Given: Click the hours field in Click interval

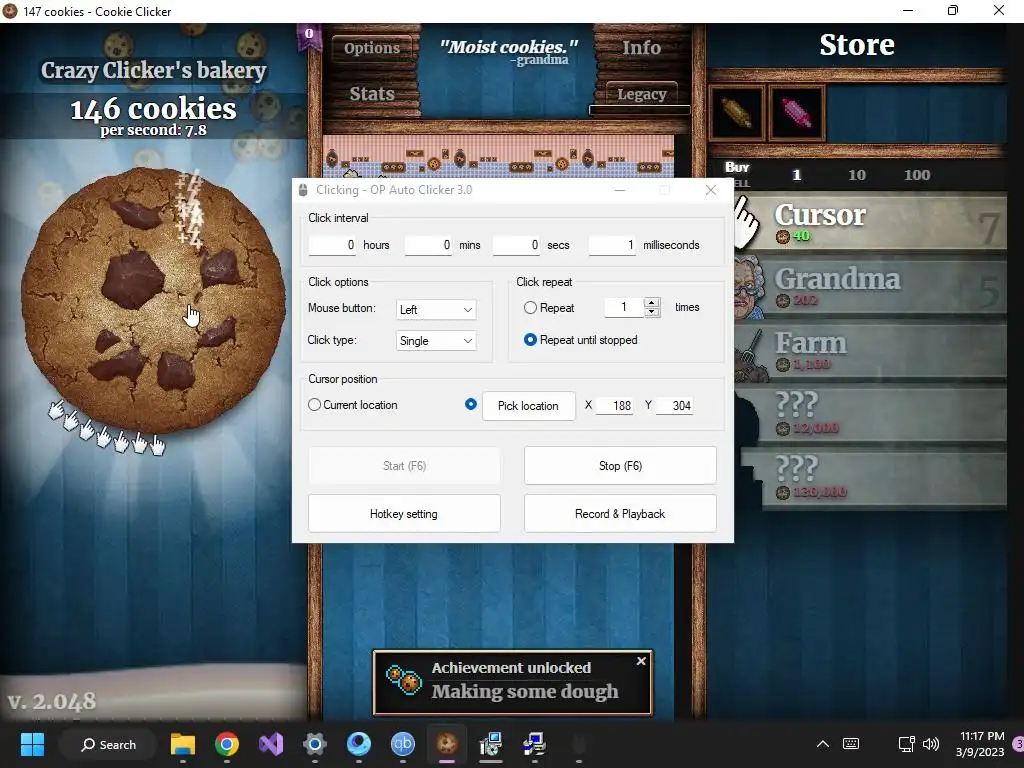Looking at the screenshot, I should 332,245.
